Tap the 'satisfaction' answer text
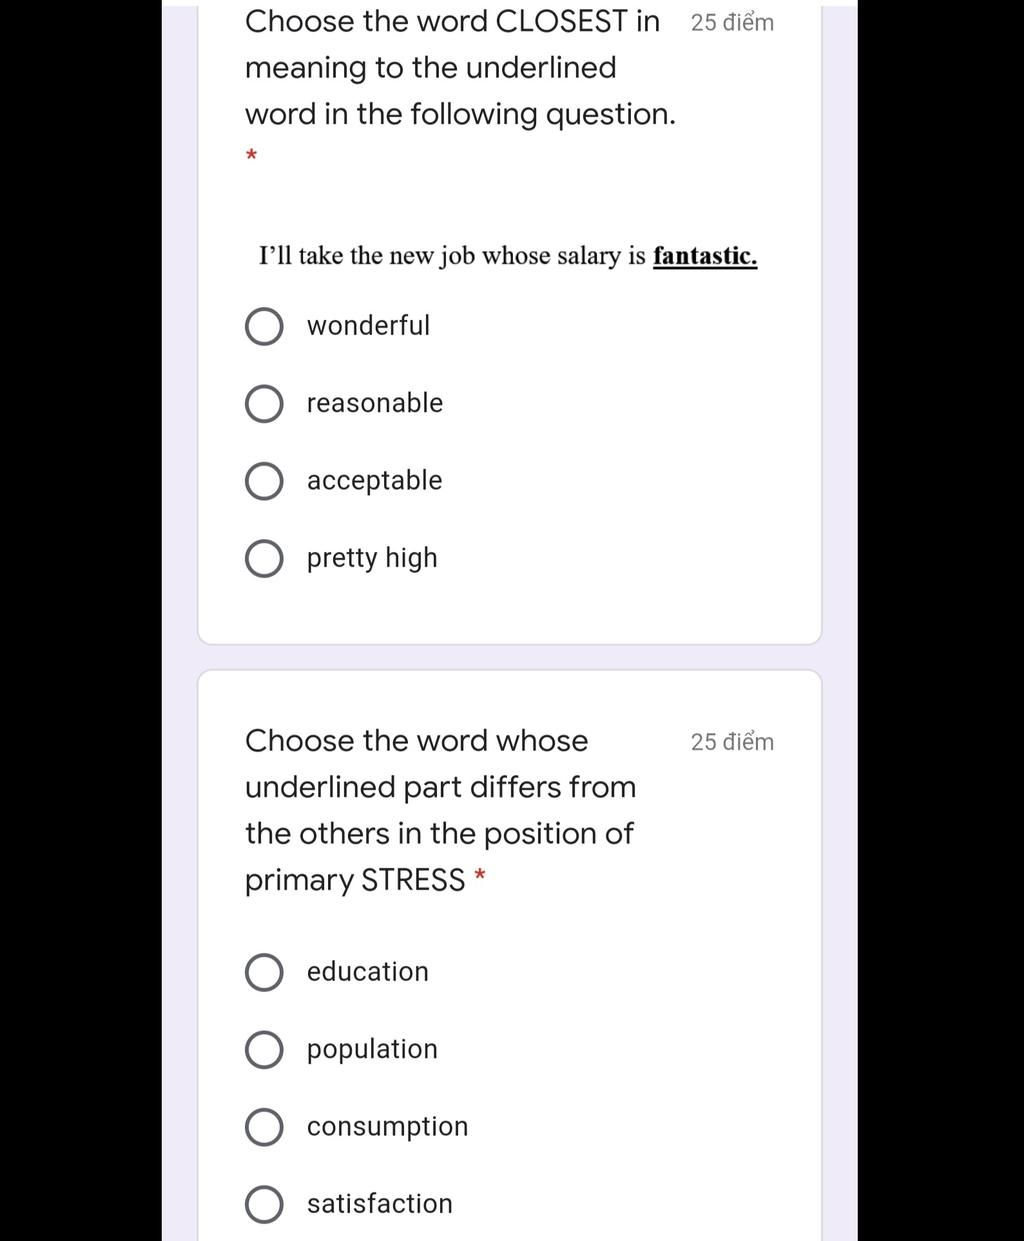Screen dimensions: 1024x1241 (x=379, y=1203)
